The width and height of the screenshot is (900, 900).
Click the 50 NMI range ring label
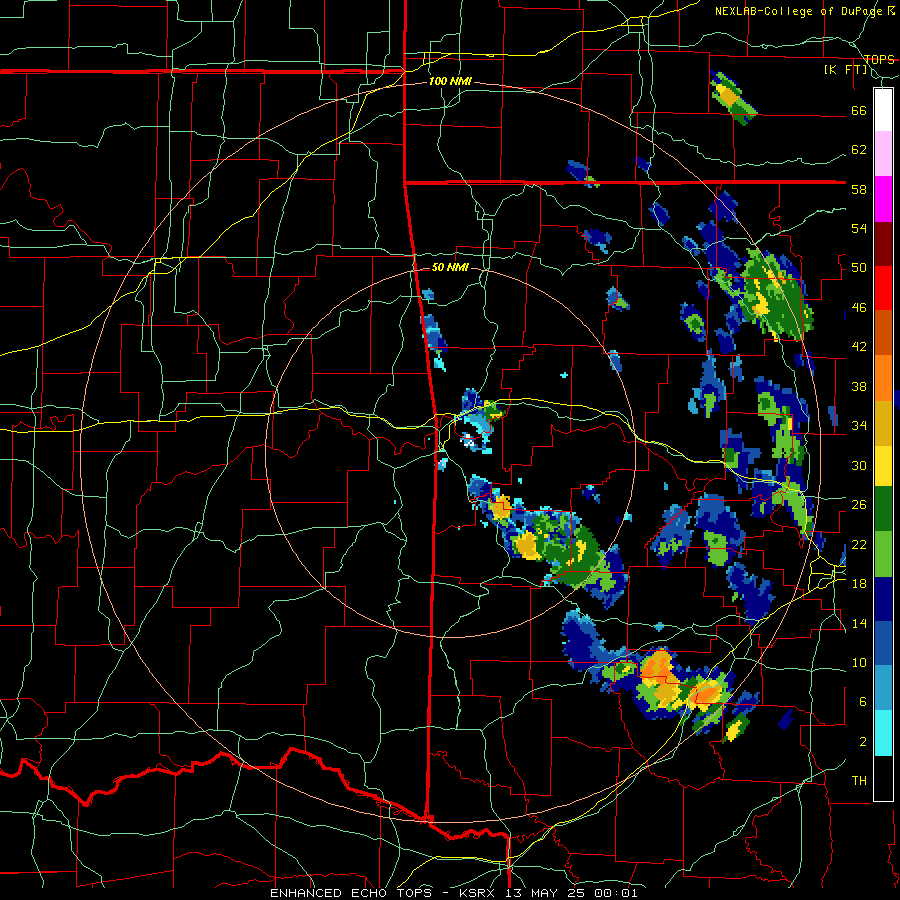pyautogui.click(x=450, y=267)
